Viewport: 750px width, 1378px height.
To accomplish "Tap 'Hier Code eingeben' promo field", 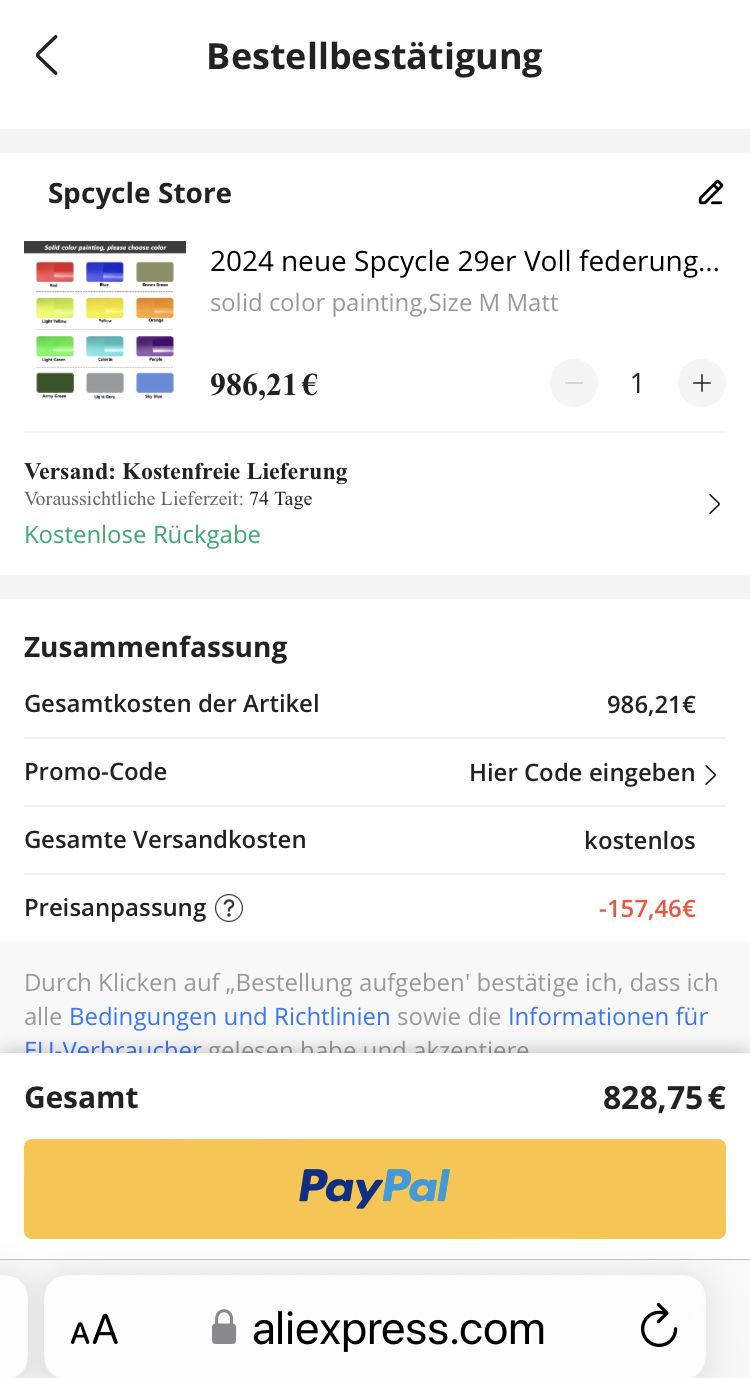I will coord(581,773).
